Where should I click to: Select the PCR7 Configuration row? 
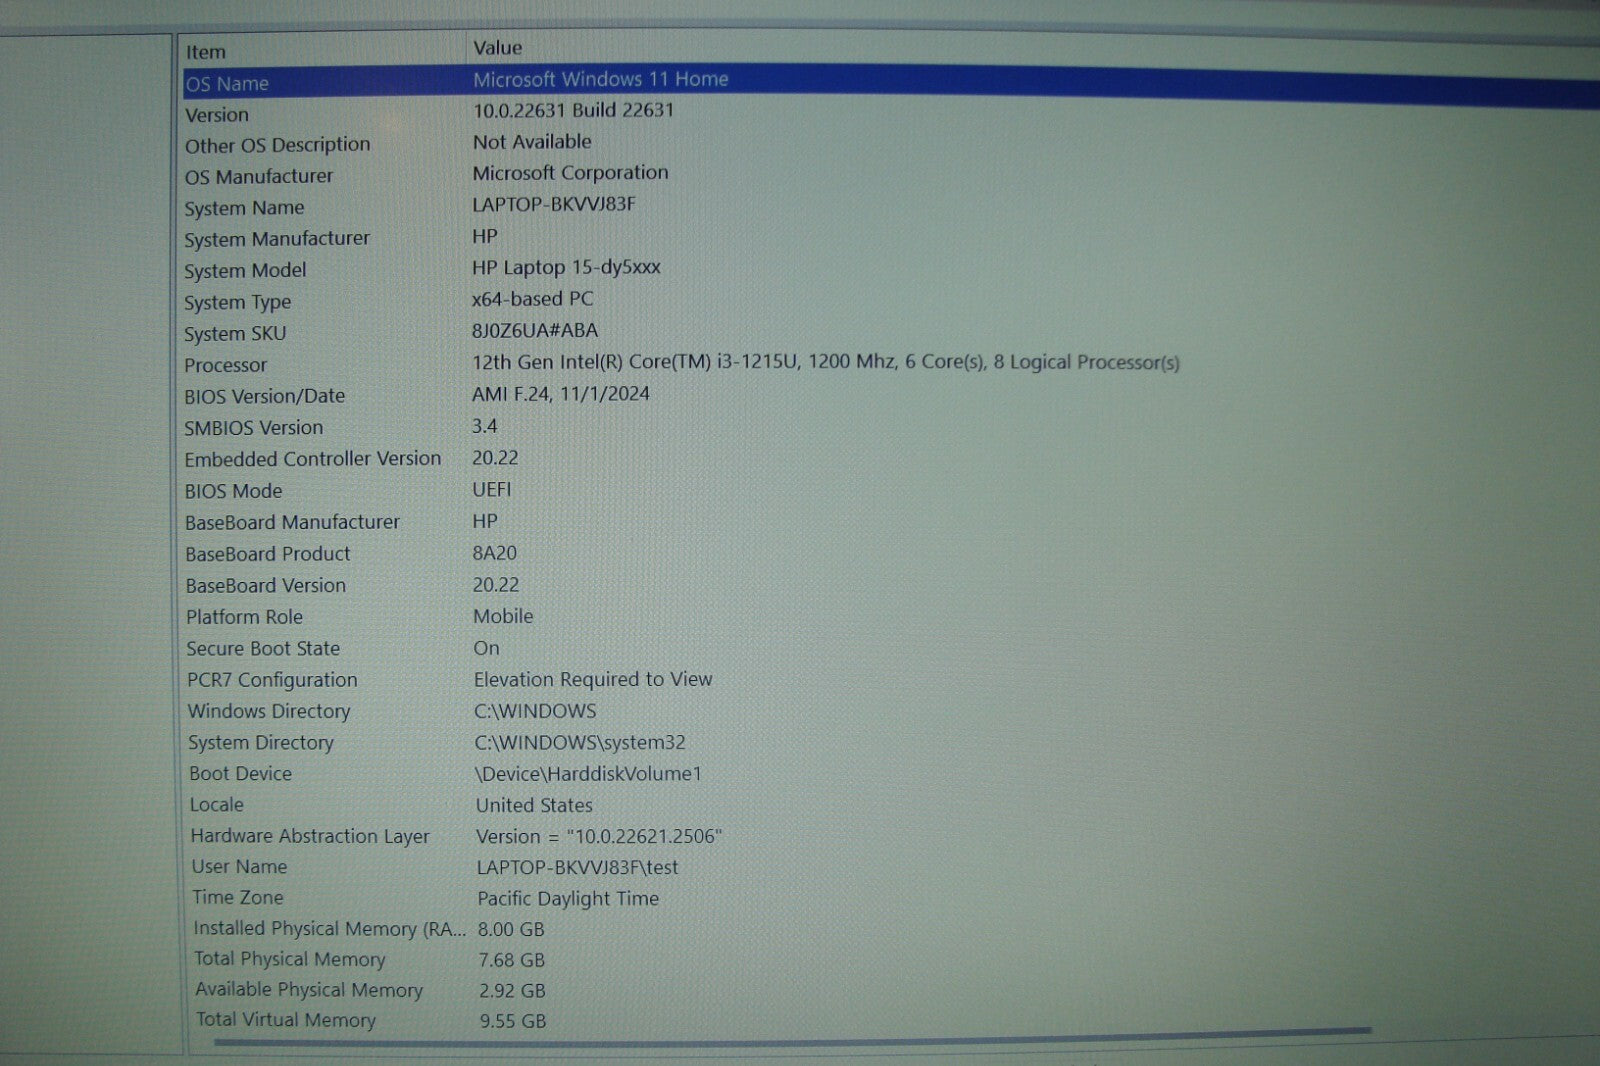tap(272, 680)
